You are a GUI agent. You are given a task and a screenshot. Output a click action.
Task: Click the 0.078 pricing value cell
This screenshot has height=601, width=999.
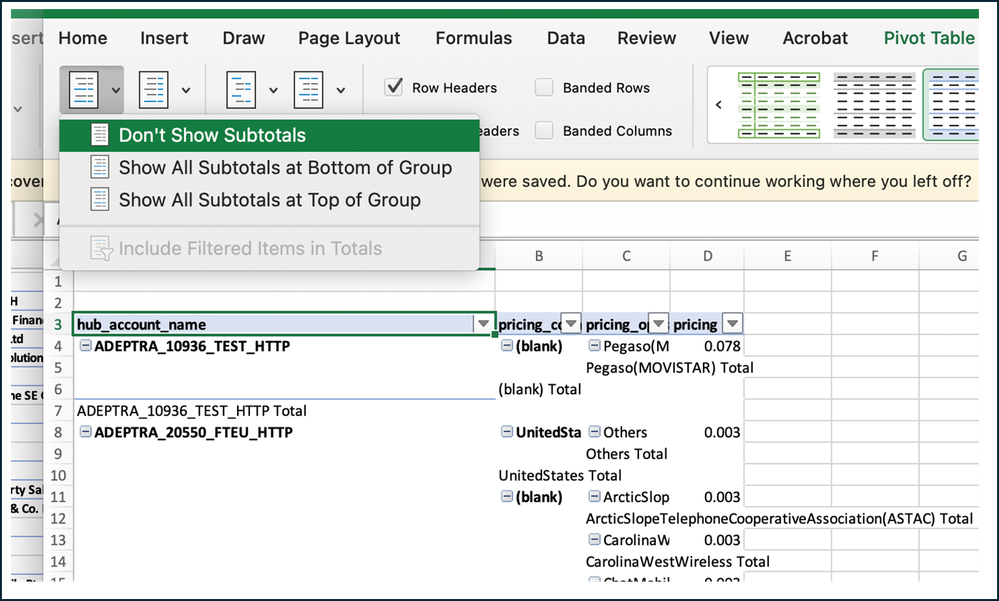pyautogui.click(x=707, y=346)
